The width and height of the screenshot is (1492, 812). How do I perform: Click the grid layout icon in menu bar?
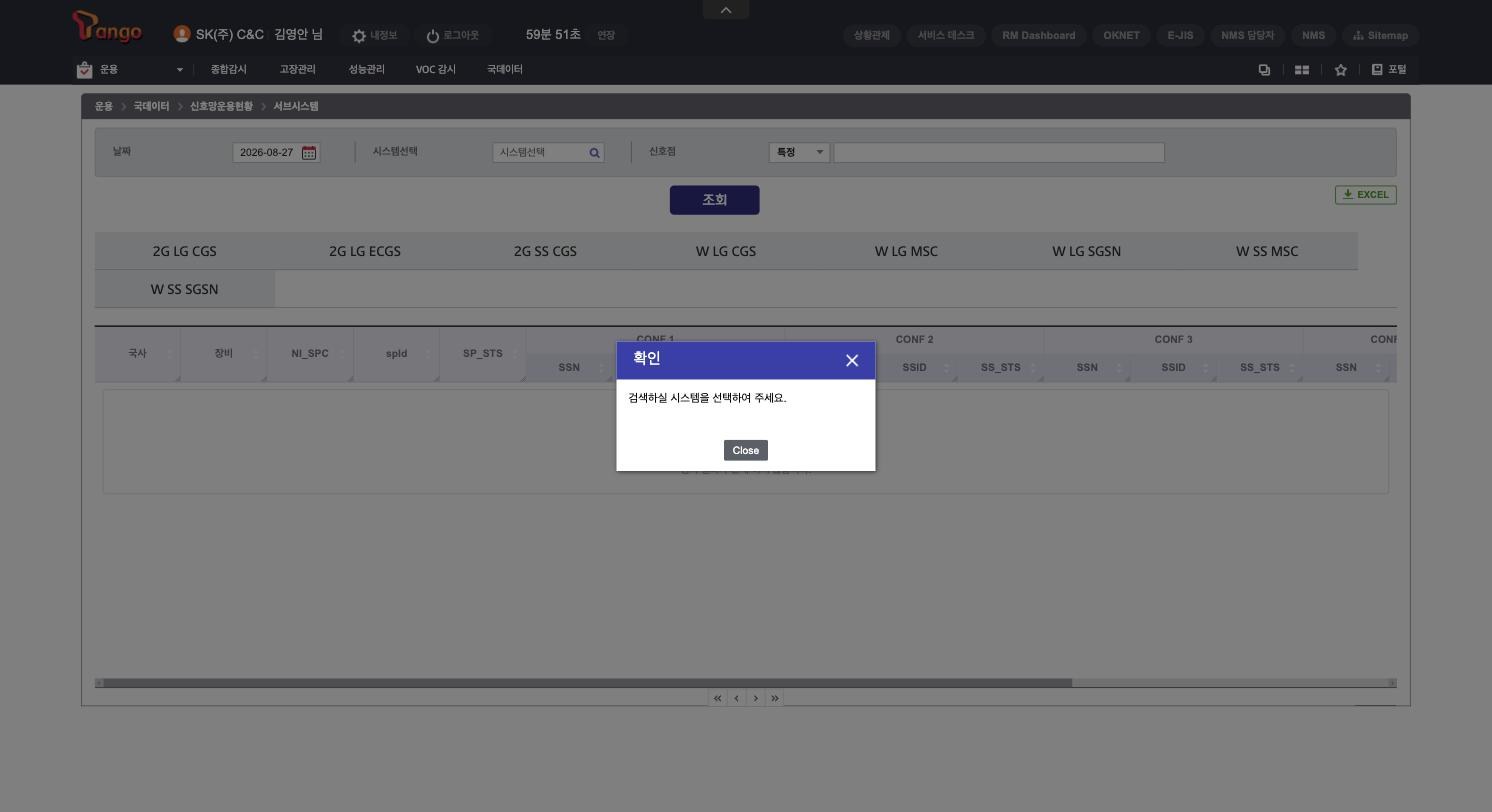(1302, 70)
